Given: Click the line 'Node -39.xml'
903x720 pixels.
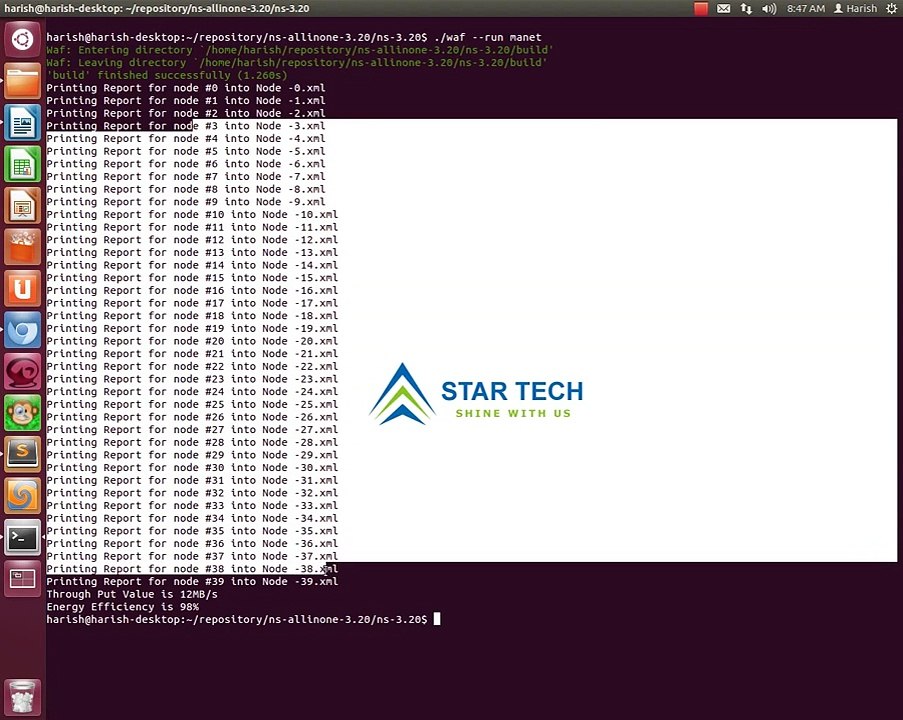Looking at the screenshot, I should tap(192, 582).
